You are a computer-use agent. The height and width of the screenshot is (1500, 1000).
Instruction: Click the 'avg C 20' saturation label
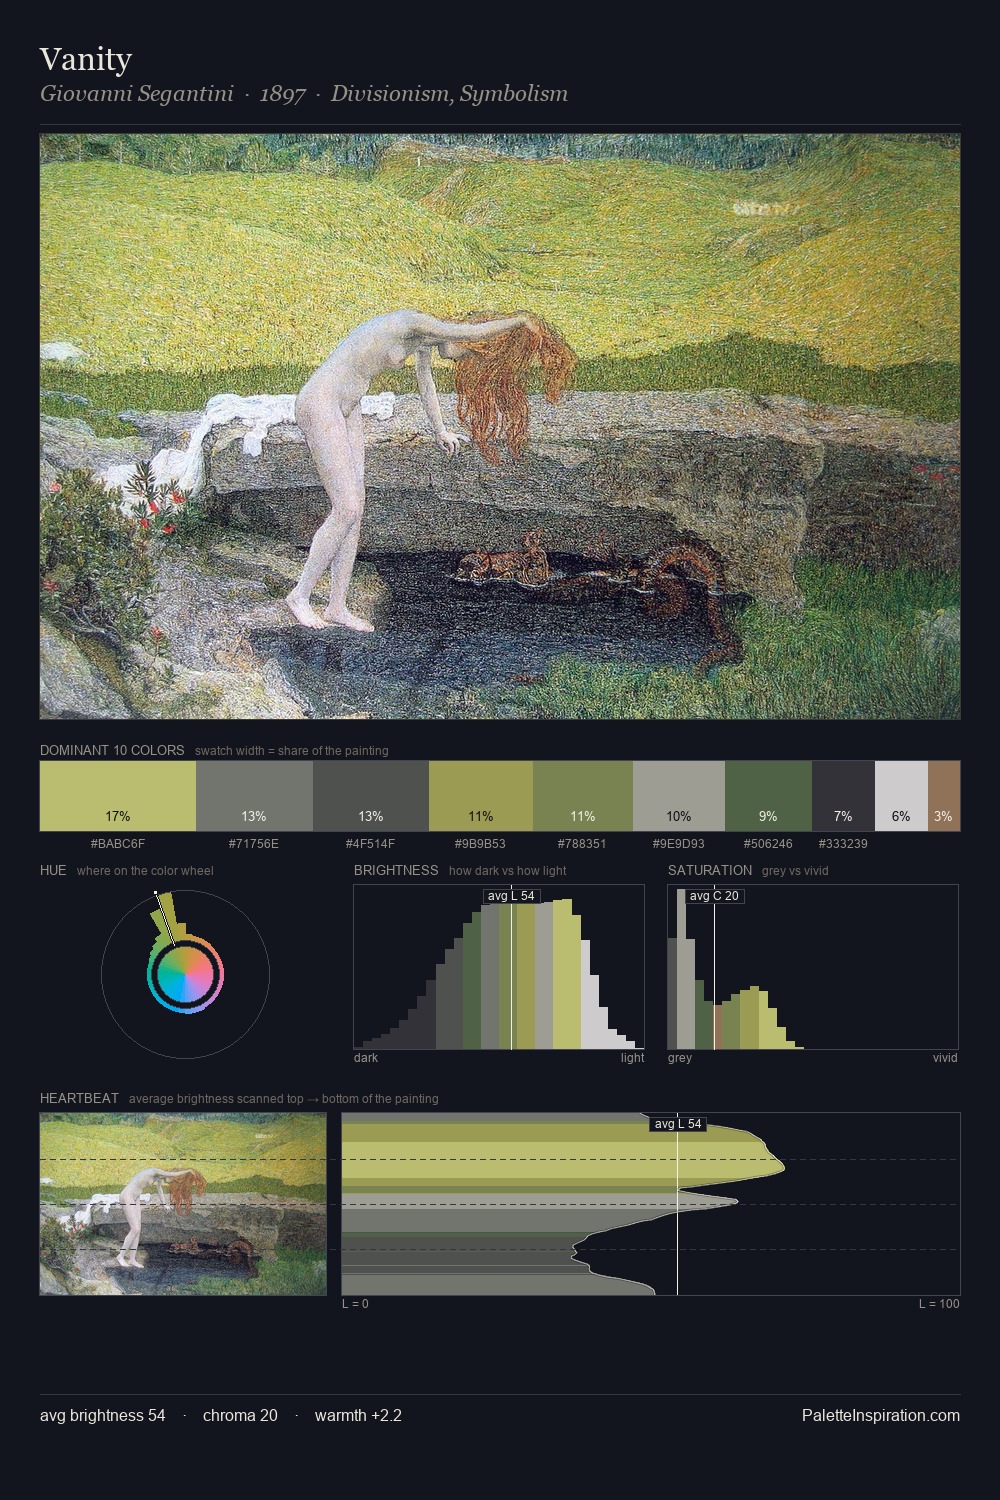tap(714, 896)
